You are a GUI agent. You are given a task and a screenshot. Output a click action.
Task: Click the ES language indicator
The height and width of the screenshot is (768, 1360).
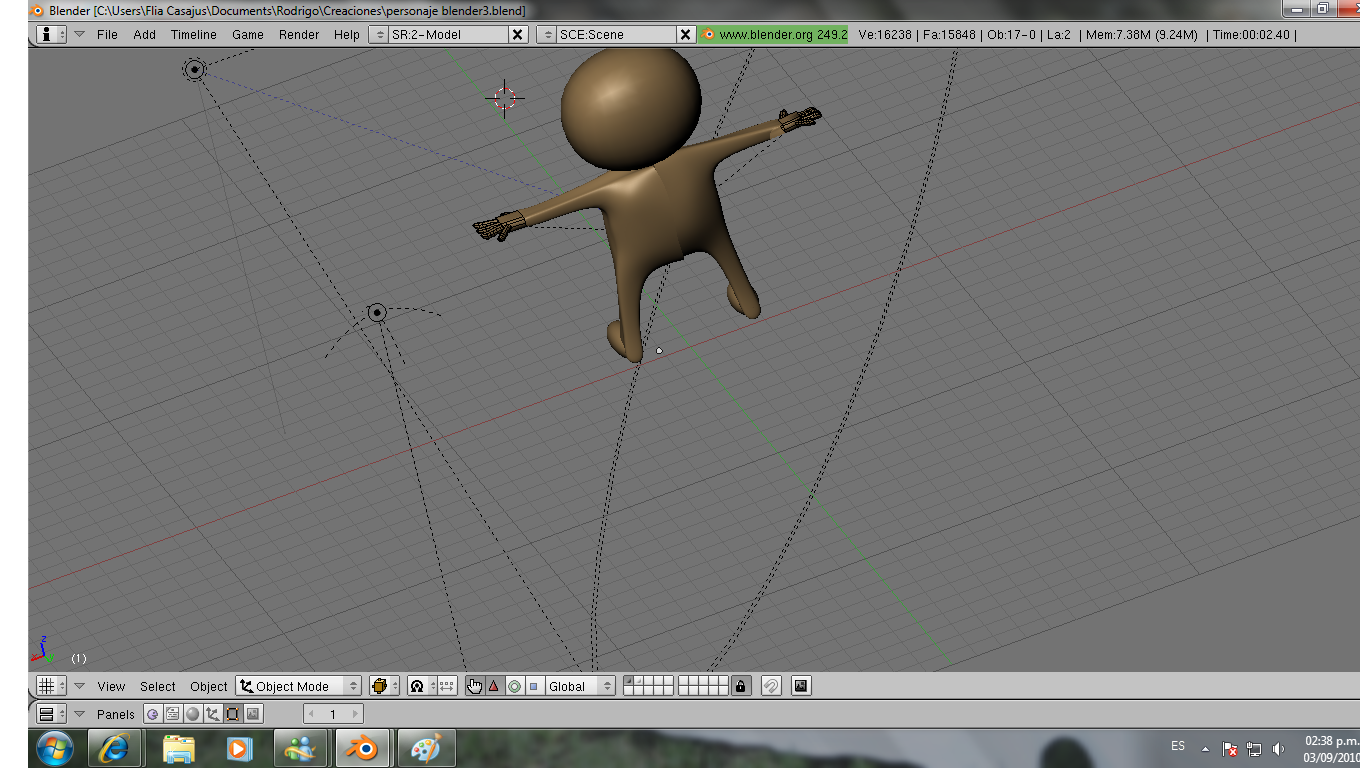[x=1178, y=747]
